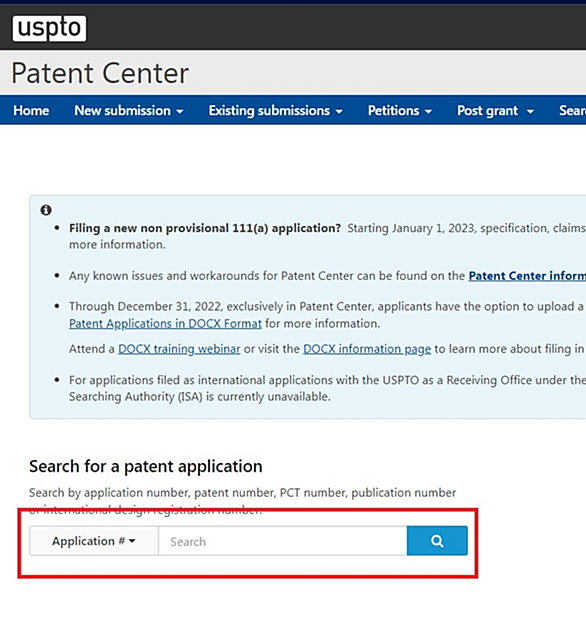Image resolution: width=586 pixels, height=619 pixels.
Task: Expand the Existing submissions dropdown
Action: click(275, 111)
